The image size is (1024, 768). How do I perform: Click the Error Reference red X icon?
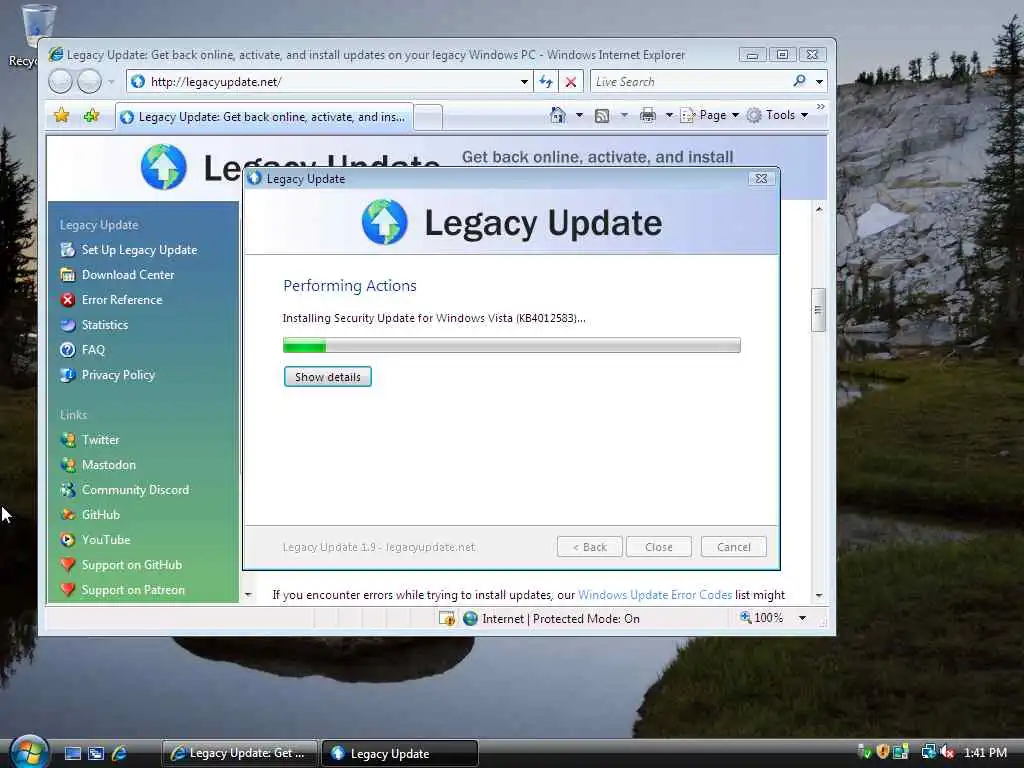point(67,300)
